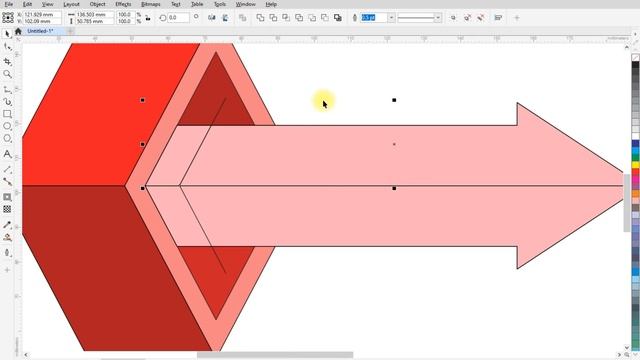
Task: Open the Help menu
Action: 271,4
